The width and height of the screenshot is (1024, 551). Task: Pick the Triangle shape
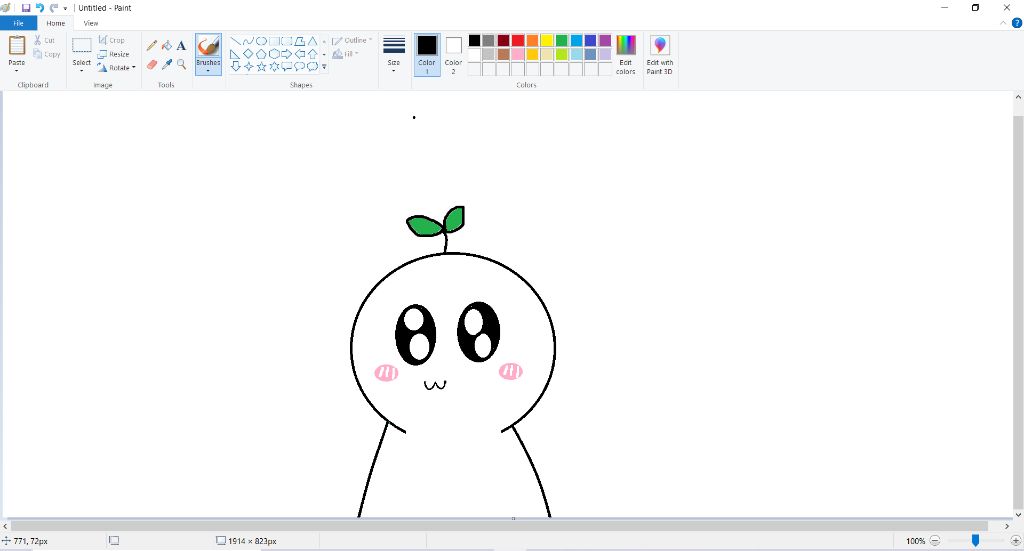(313, 41)
